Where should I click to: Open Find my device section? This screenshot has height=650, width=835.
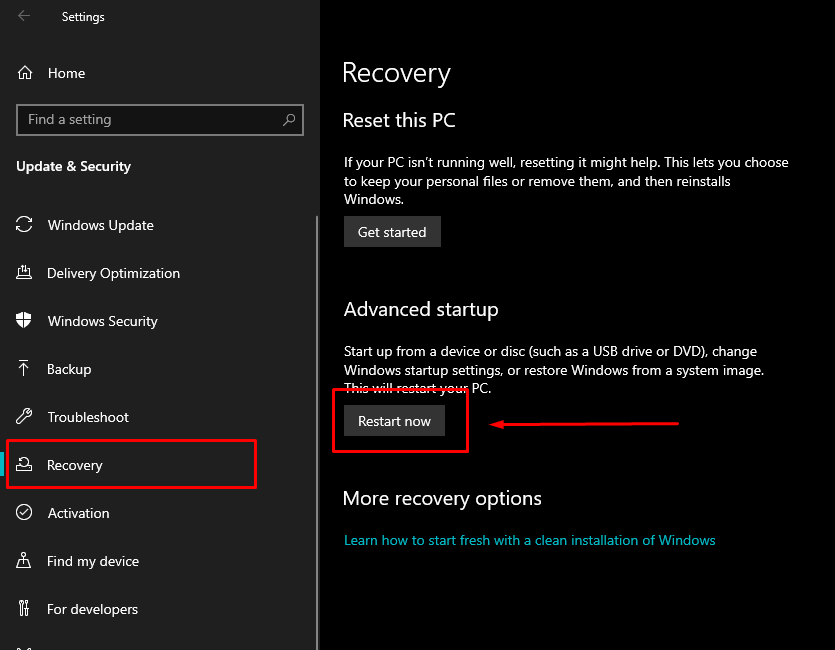point(93,561)
